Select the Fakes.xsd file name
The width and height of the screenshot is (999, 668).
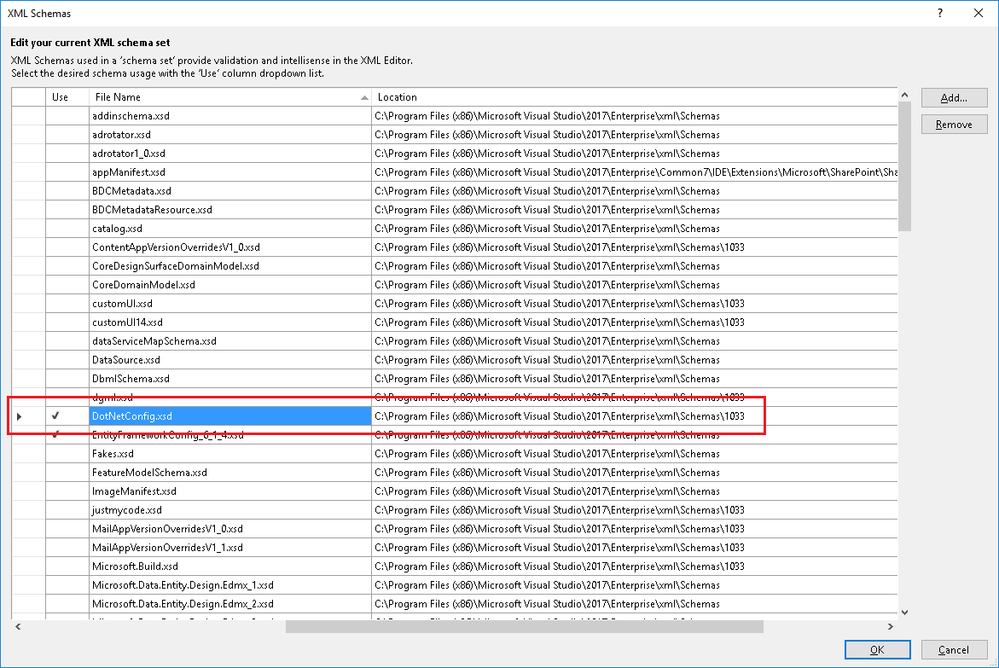(x=230, y=453)
